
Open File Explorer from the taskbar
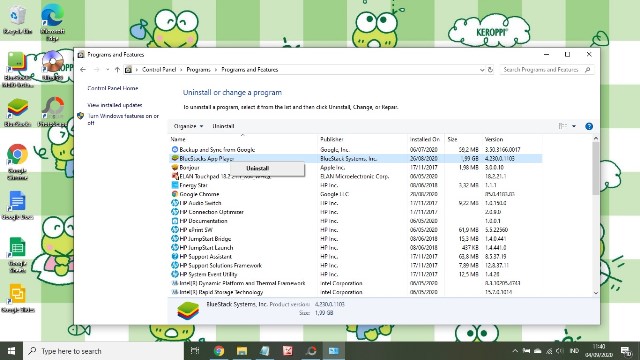point(242,351)
